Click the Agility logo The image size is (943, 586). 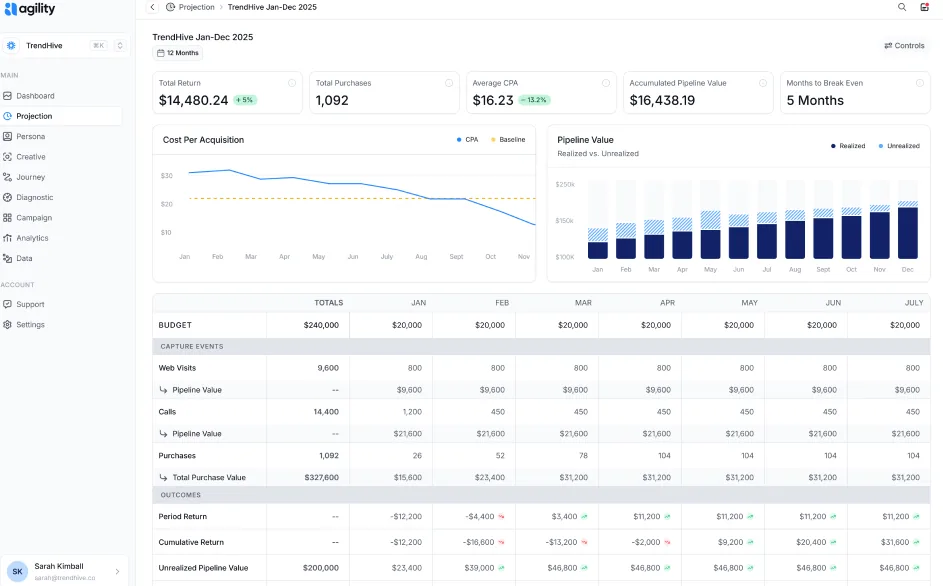pyautogui.click(x=29, y=8)
